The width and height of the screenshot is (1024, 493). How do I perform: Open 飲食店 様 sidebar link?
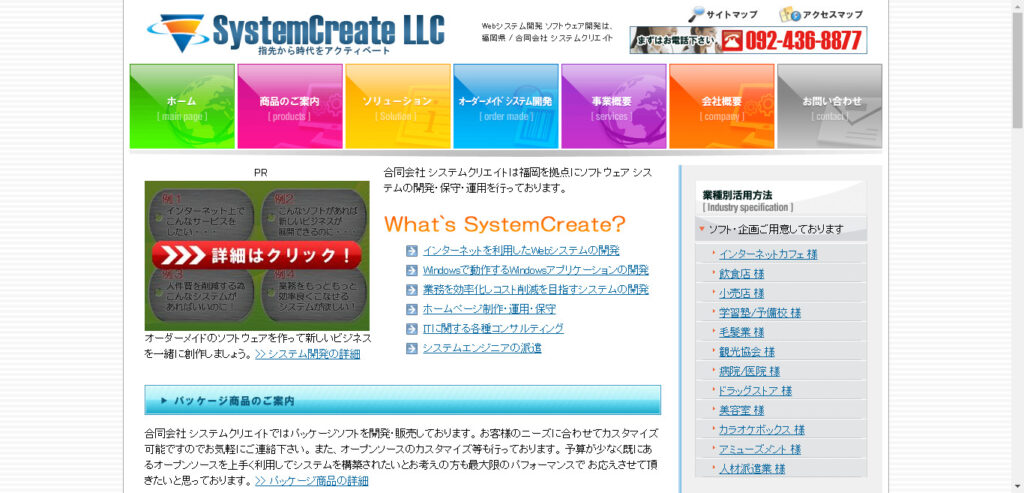741,274
